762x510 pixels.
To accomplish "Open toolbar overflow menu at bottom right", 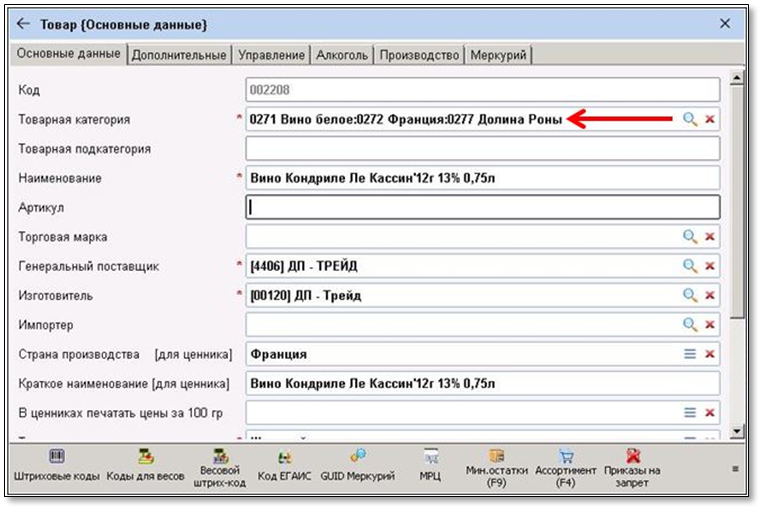I will (736, 468).
